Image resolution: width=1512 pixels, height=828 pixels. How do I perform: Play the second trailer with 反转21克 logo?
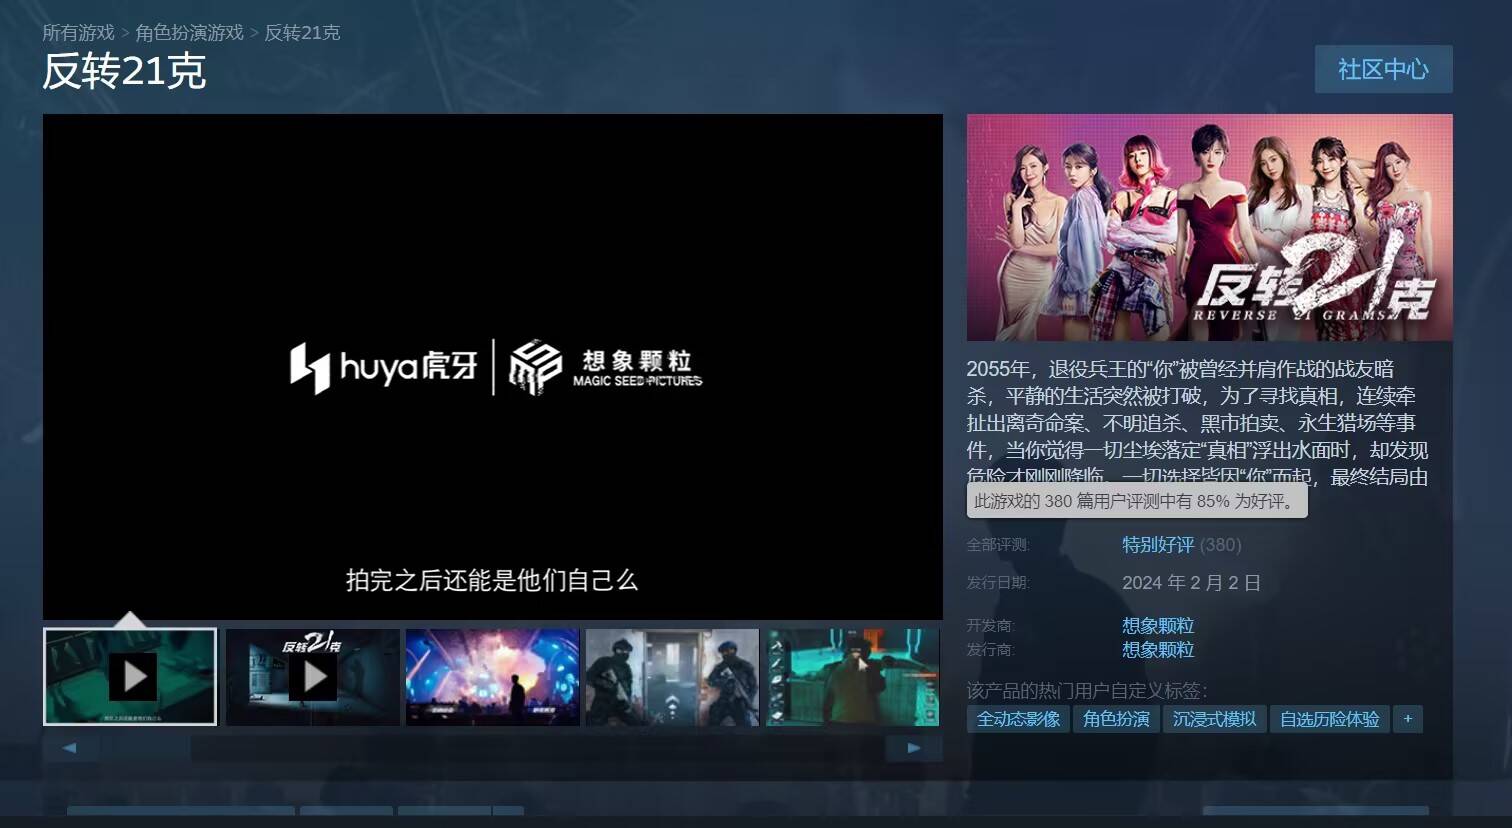tap(312, 677)
